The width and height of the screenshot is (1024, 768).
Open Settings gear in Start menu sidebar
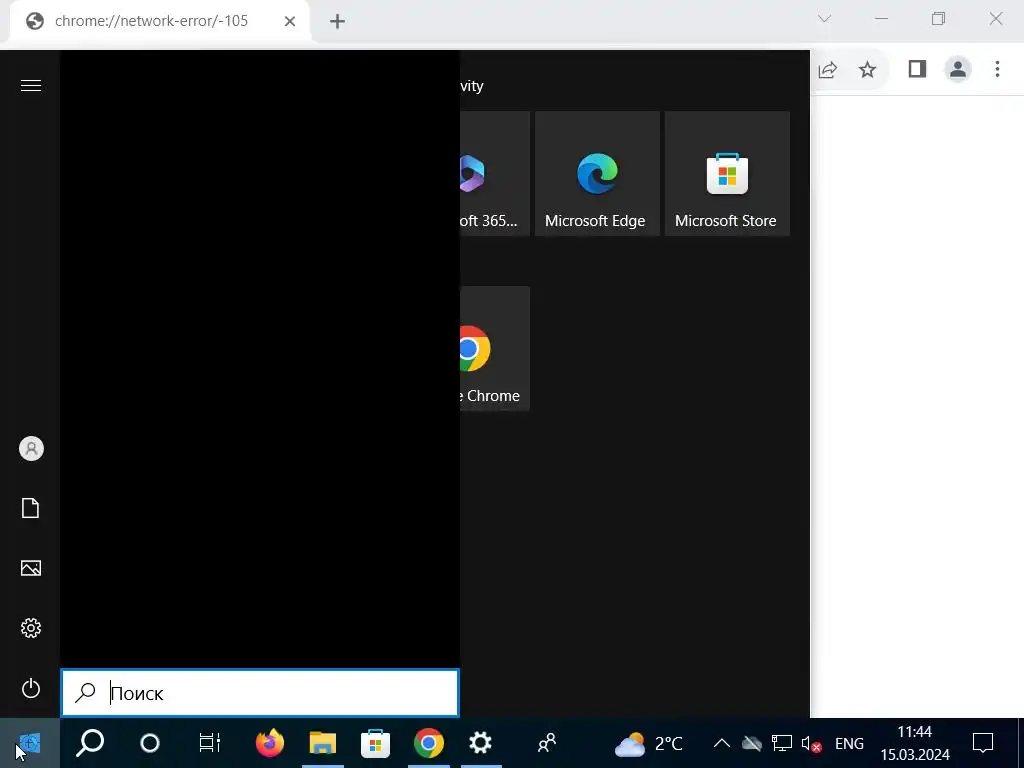pyautogui.click(x=31, y=628)
